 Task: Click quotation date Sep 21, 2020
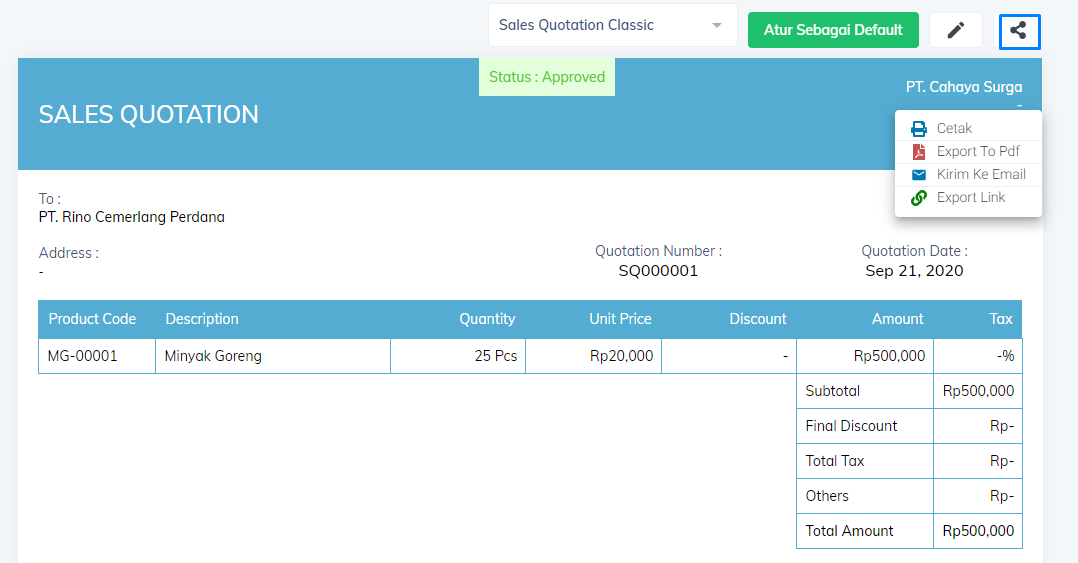pyautogui.click(x=914, y=271)
